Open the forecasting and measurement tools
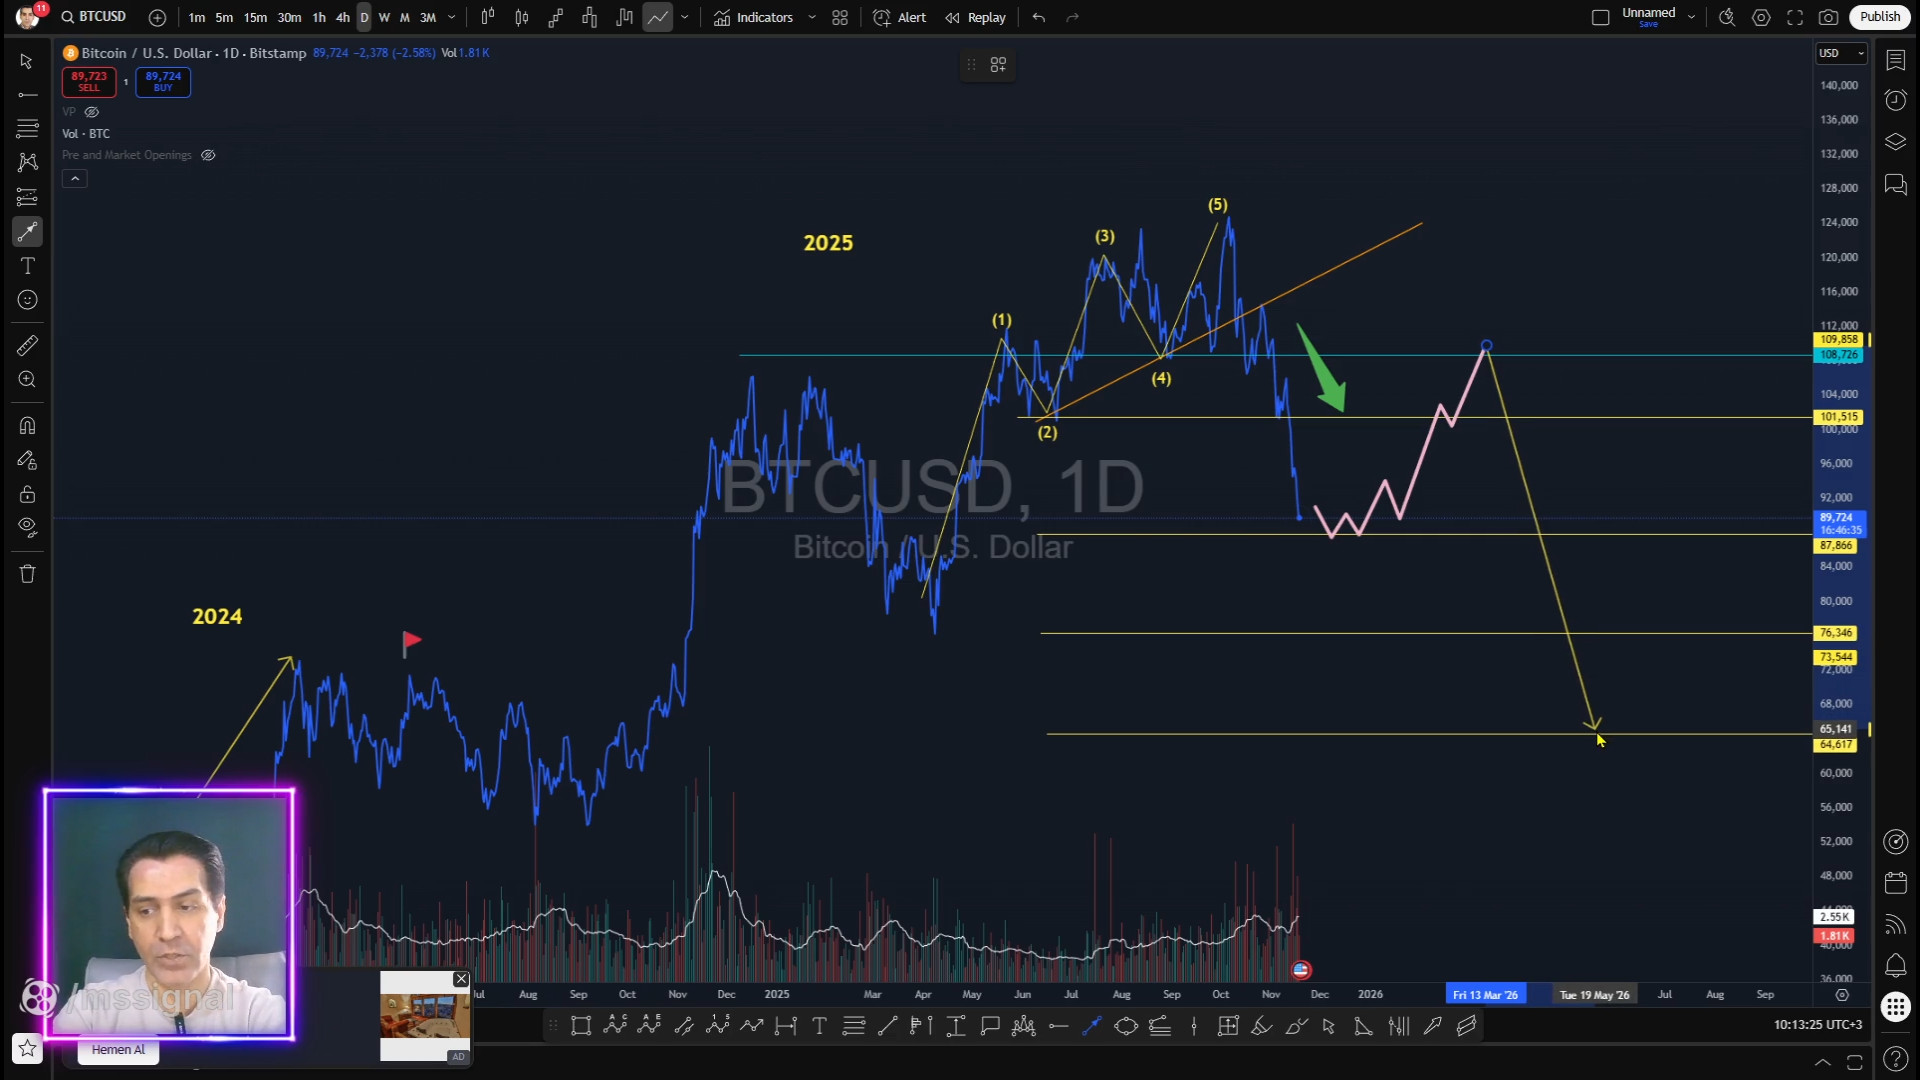1920x1080 pixels. [x=27, y=197]
